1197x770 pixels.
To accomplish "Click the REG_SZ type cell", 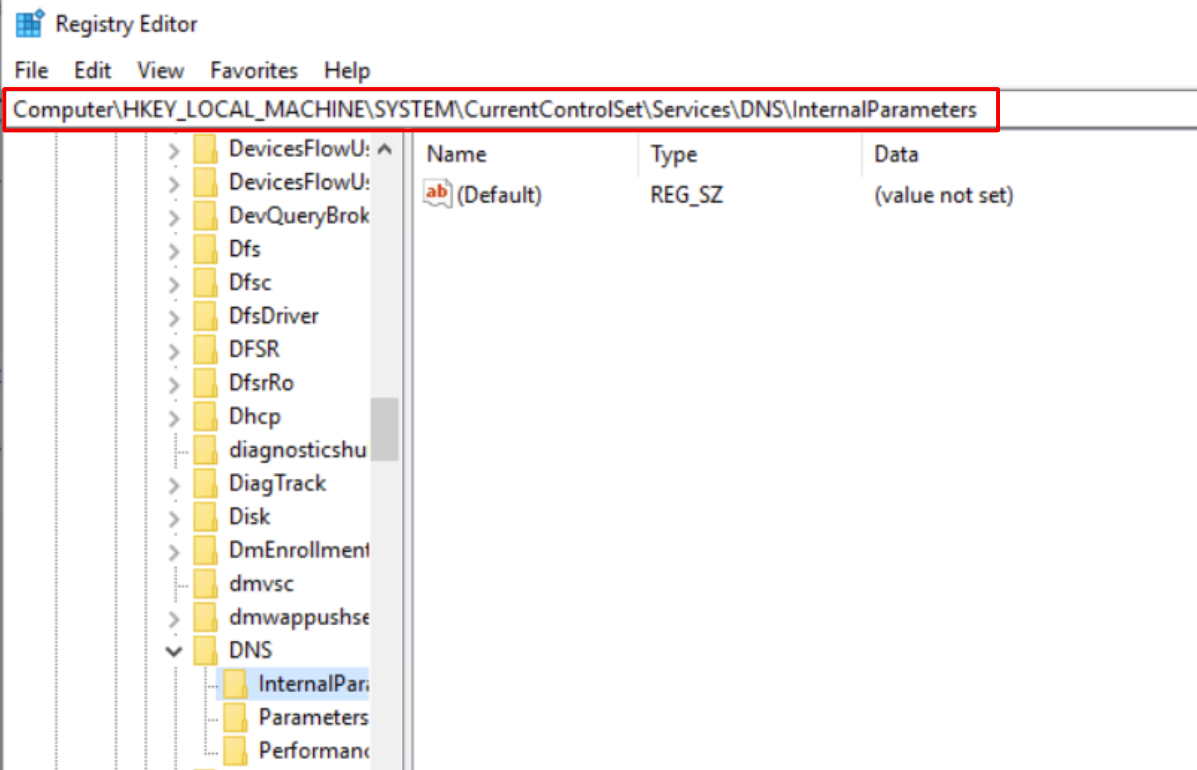I will point(686,195).
